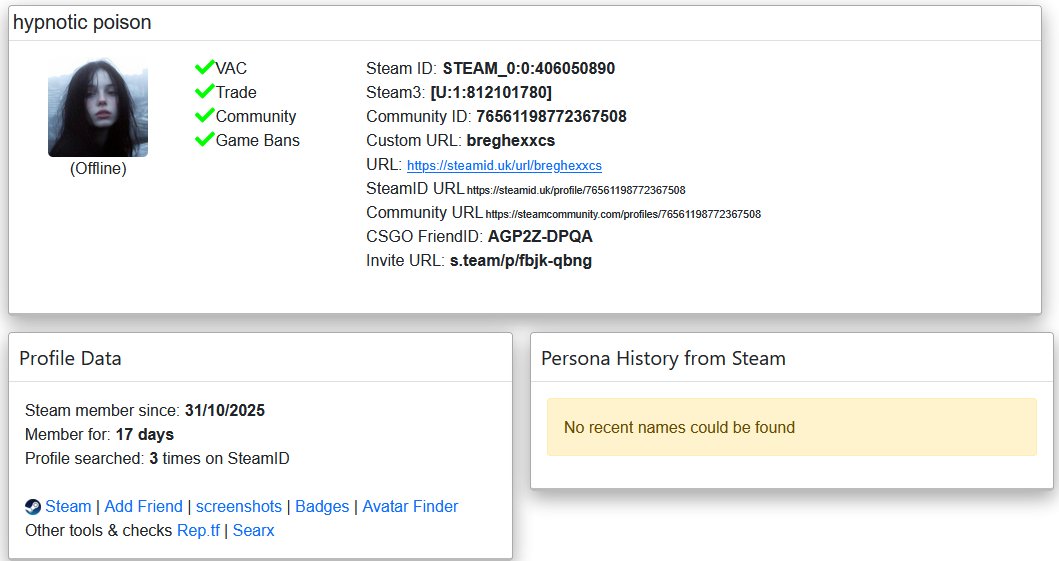The image size is (1059, 561).
Task: Open the Searx search link
Action: 253,531
